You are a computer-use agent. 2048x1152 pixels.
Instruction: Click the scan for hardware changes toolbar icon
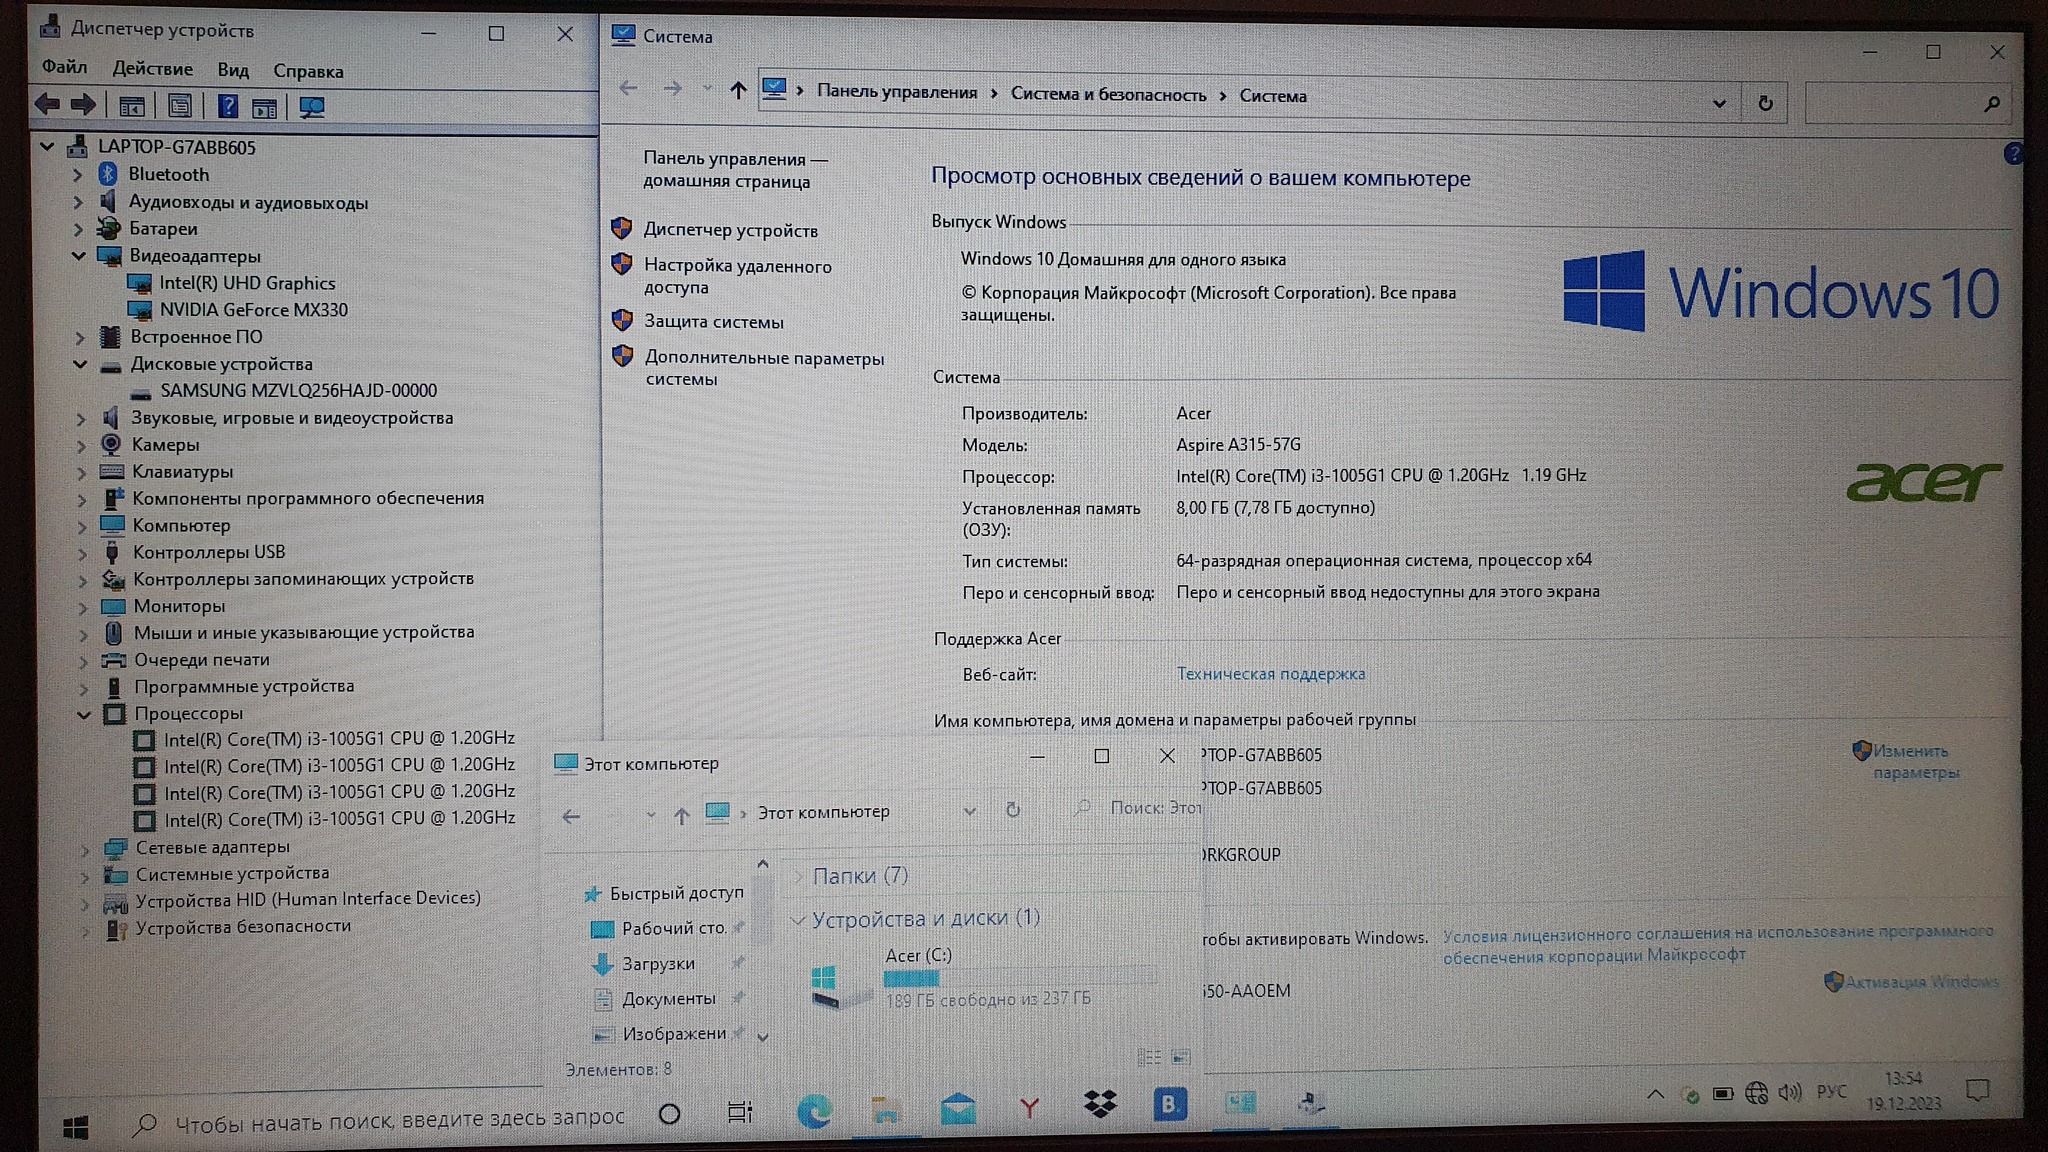pyautogui.click(x=312, y=107)
